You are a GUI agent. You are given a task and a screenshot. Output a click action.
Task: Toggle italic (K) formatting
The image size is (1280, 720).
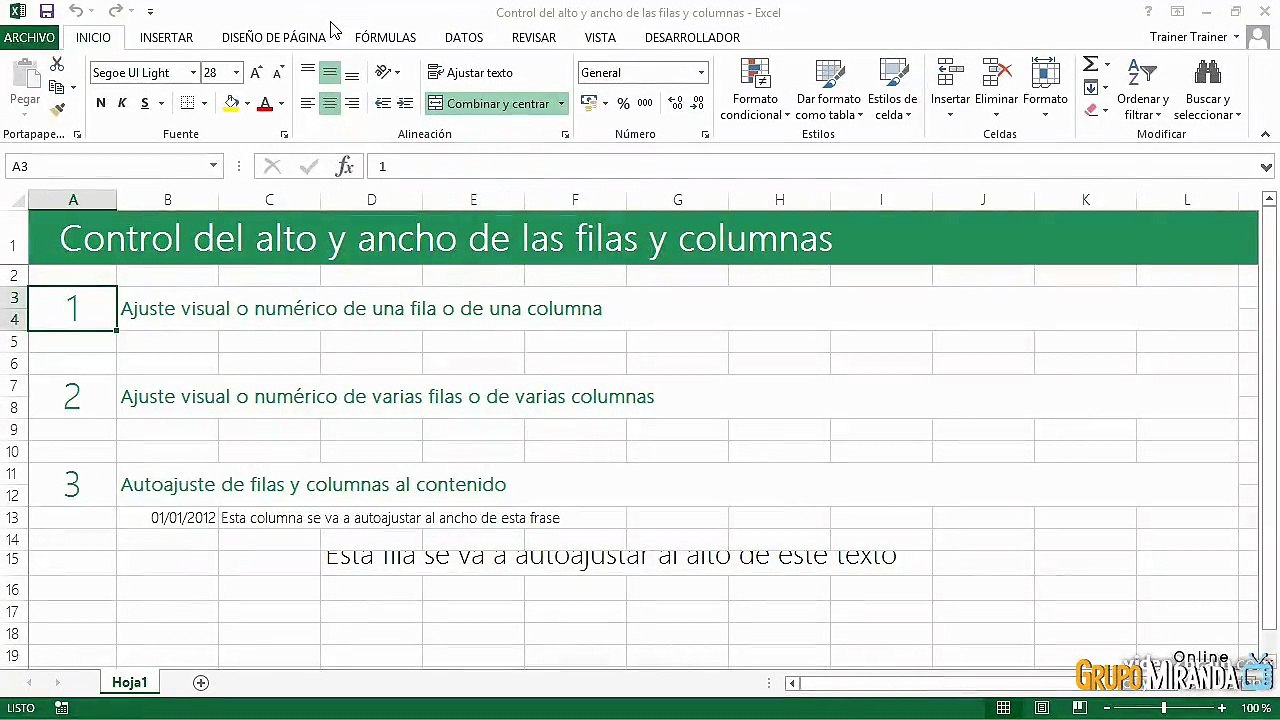(x=122, y=103)
